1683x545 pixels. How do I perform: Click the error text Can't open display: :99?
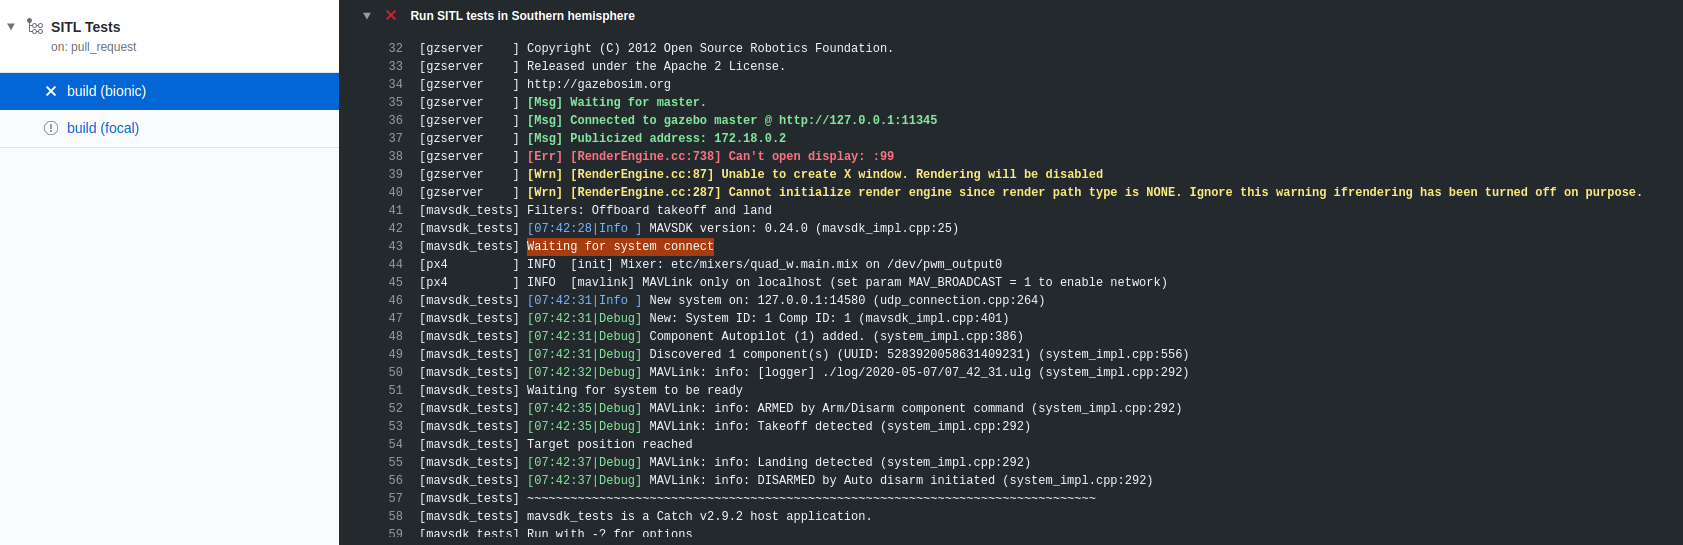tap(811, 156)
